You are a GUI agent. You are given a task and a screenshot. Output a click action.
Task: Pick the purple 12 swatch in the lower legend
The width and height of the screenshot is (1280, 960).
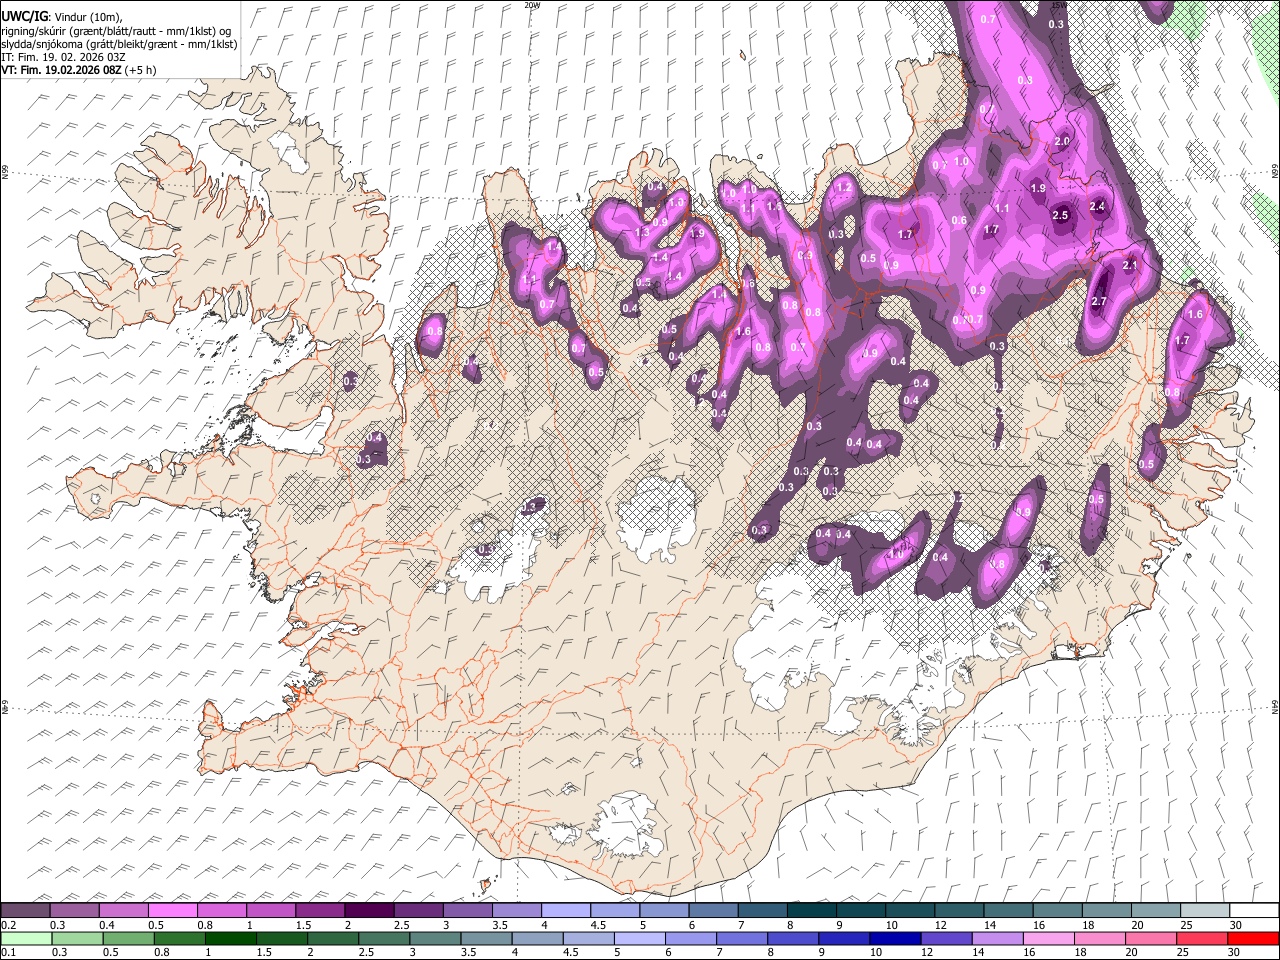pyautogui.click(x=945, y=938)
